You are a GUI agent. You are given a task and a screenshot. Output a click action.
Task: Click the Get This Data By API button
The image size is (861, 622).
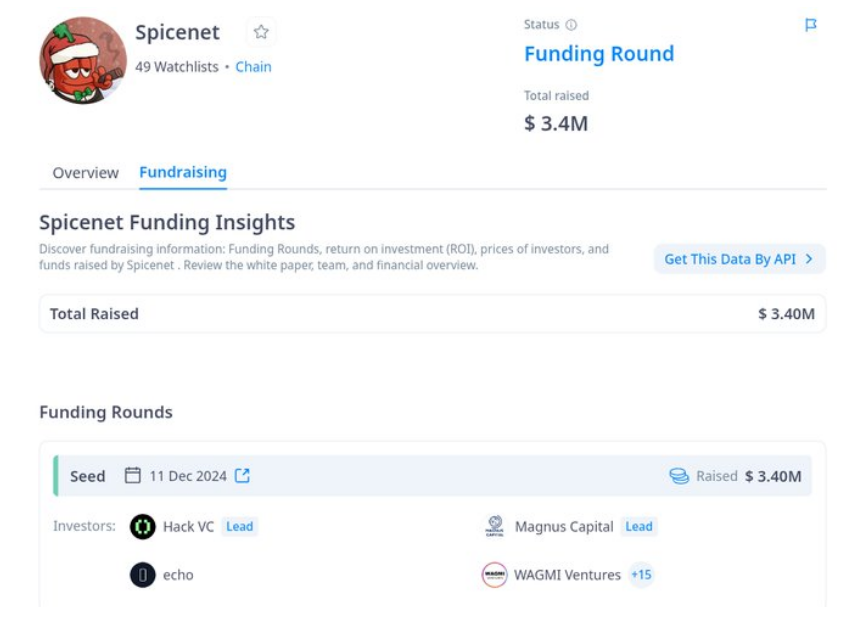[739, 259]
